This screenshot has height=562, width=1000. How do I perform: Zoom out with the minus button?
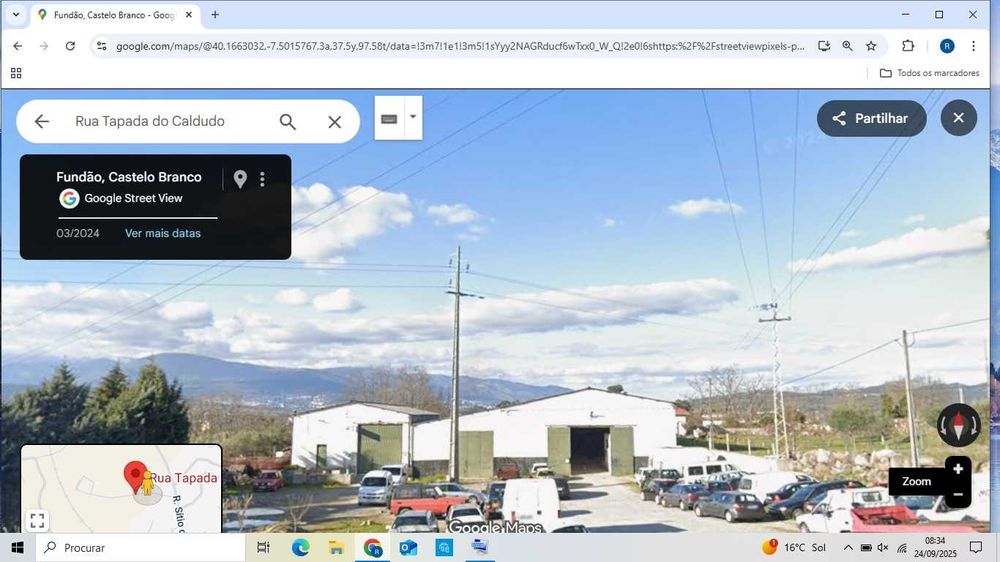point(958,494)
